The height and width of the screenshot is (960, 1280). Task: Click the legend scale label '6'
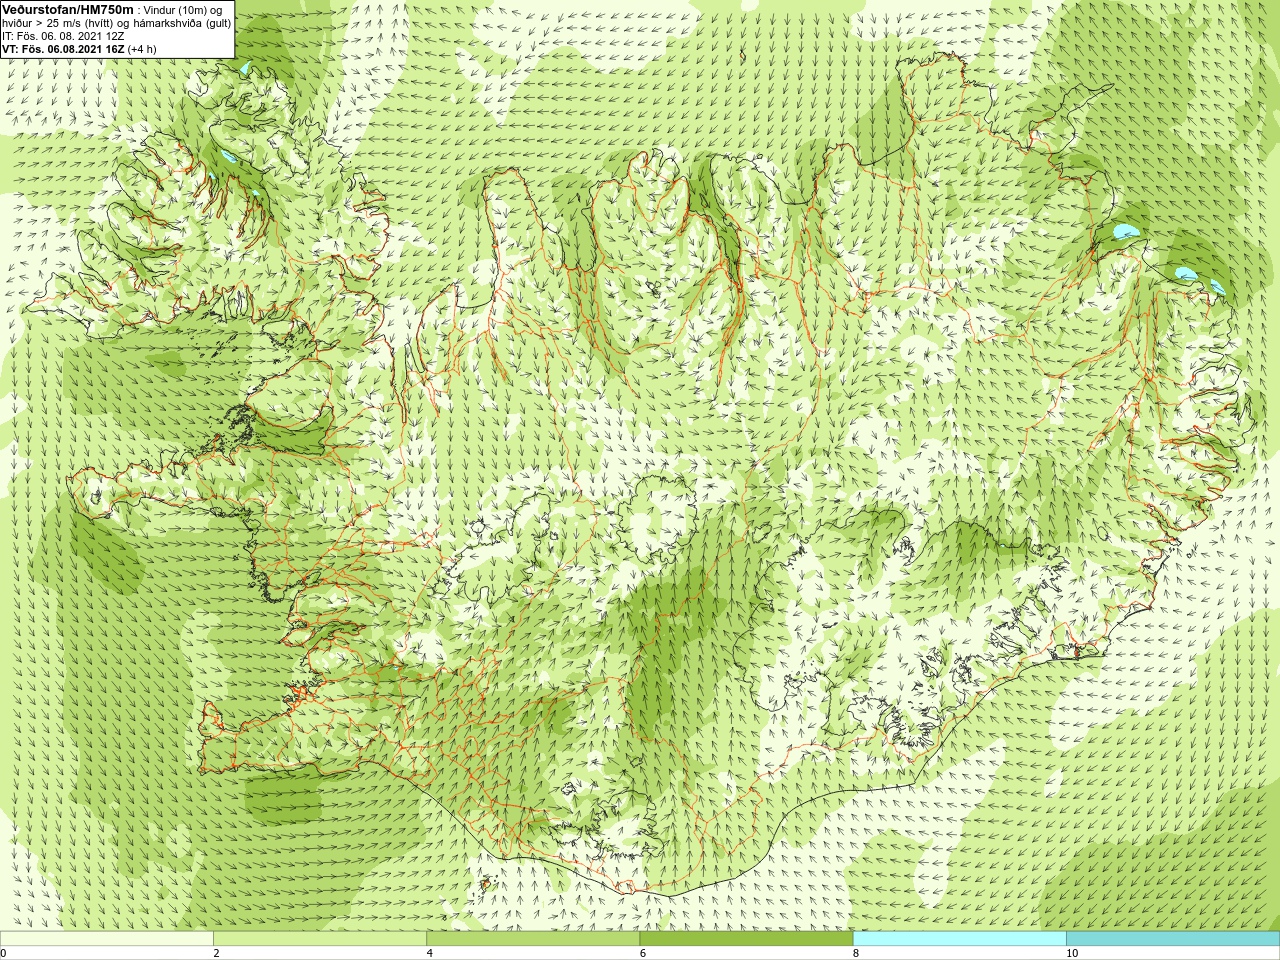tap(642, 953)
